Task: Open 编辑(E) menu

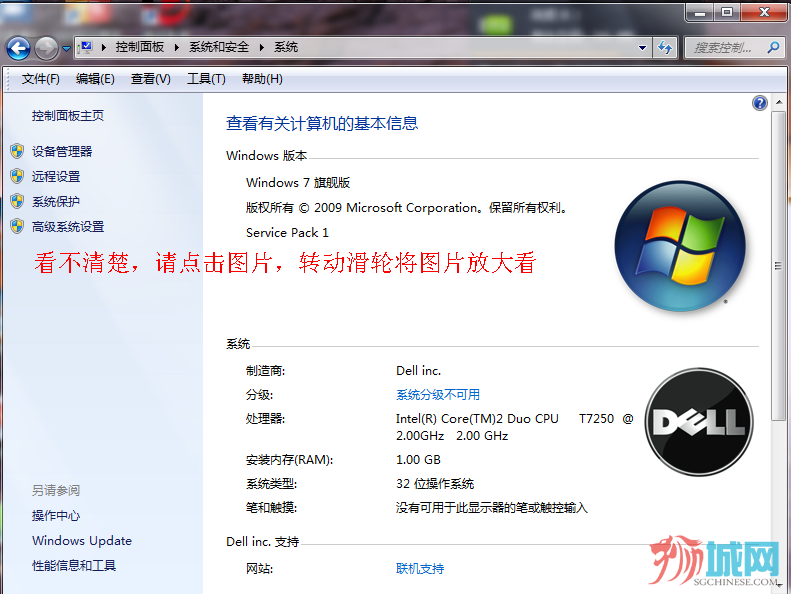Action: click(95, 79)
